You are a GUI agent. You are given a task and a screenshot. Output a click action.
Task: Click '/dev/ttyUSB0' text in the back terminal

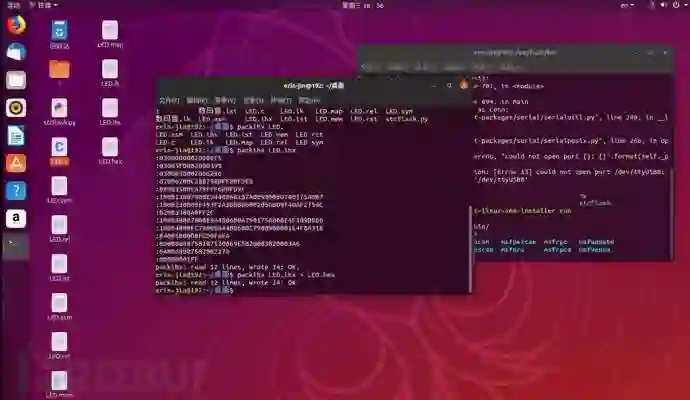click(500, 180)
